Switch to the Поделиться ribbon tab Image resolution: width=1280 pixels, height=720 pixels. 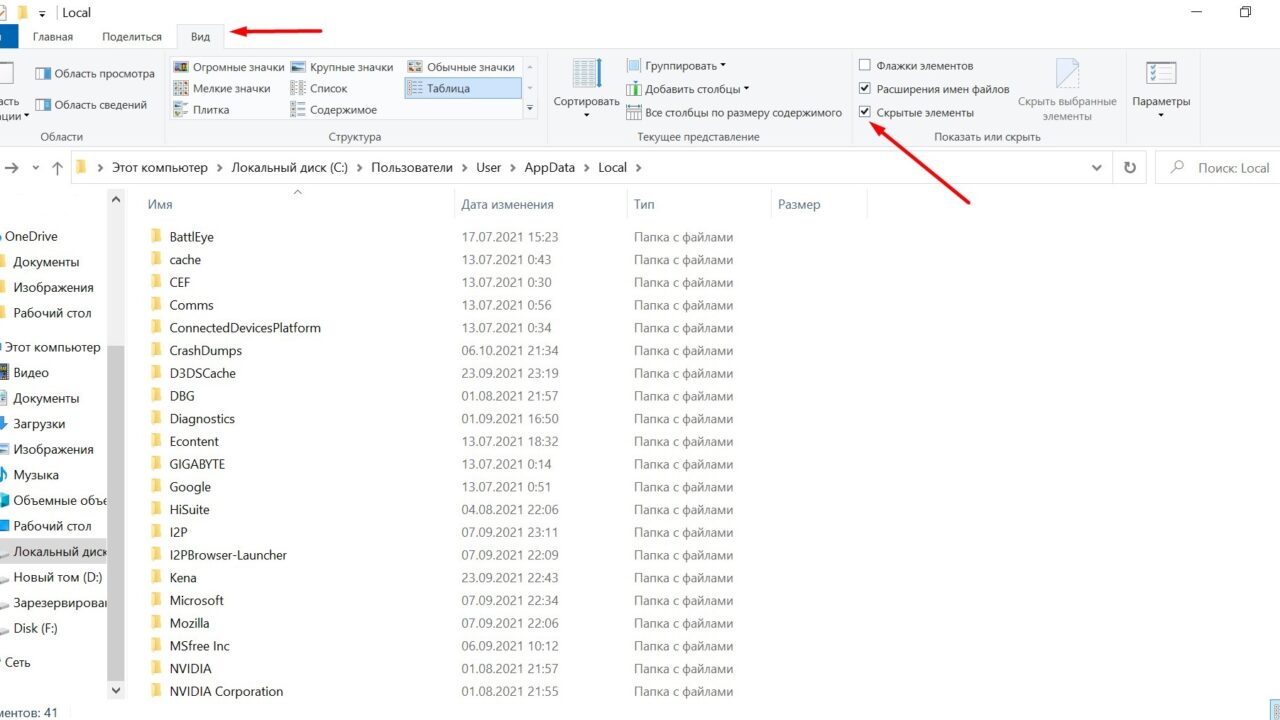point(131,37)
